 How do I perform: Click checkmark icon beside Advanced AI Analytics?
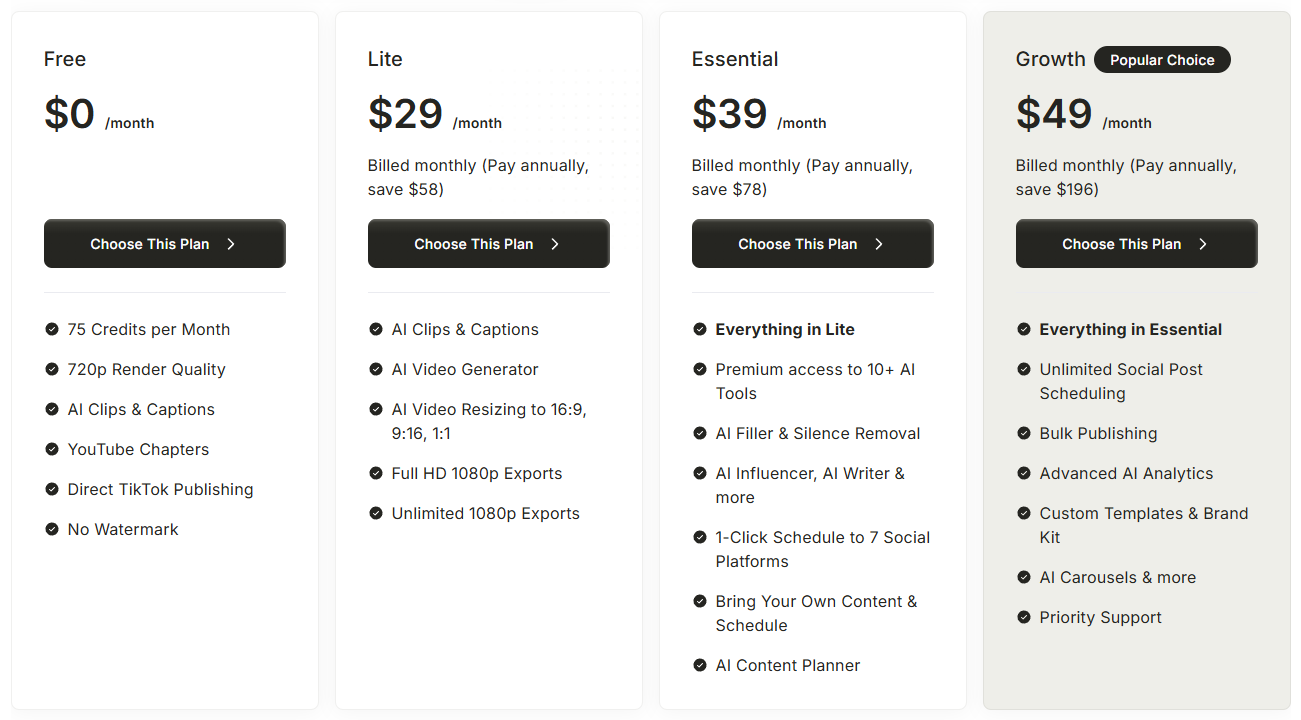1024,473
